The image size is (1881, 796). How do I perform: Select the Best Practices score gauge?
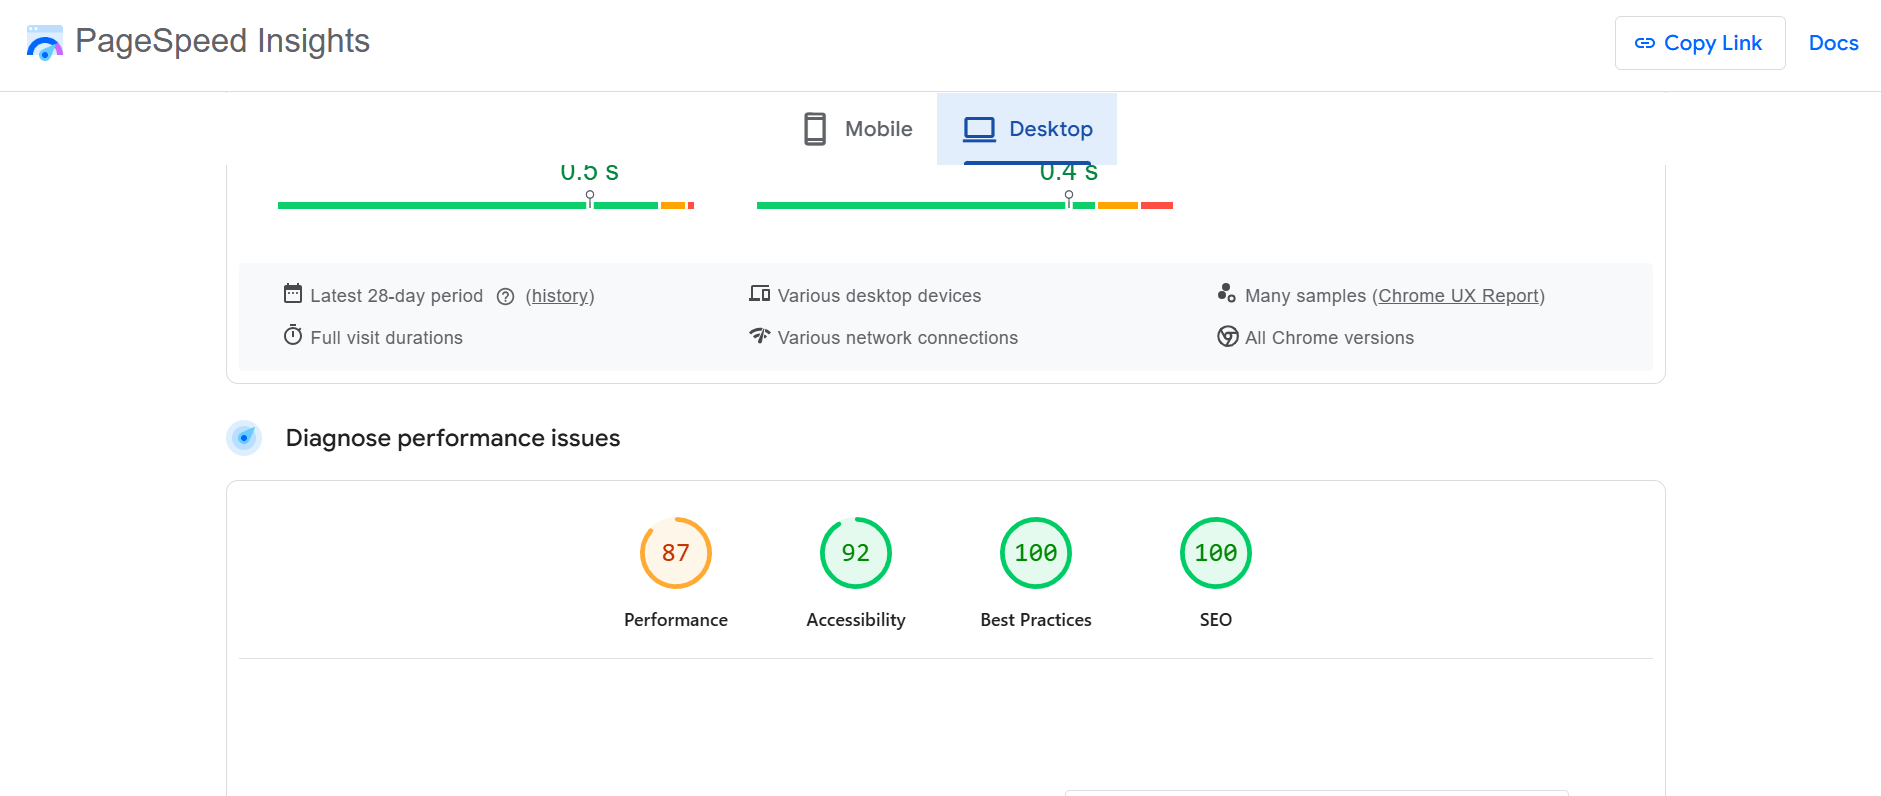click(1036, 553)
